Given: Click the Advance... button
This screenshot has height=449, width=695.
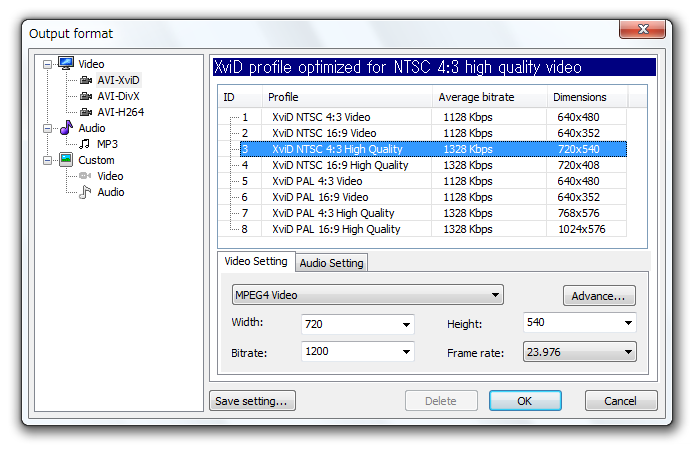Looking at the screenshot, I should click(599, 296).
